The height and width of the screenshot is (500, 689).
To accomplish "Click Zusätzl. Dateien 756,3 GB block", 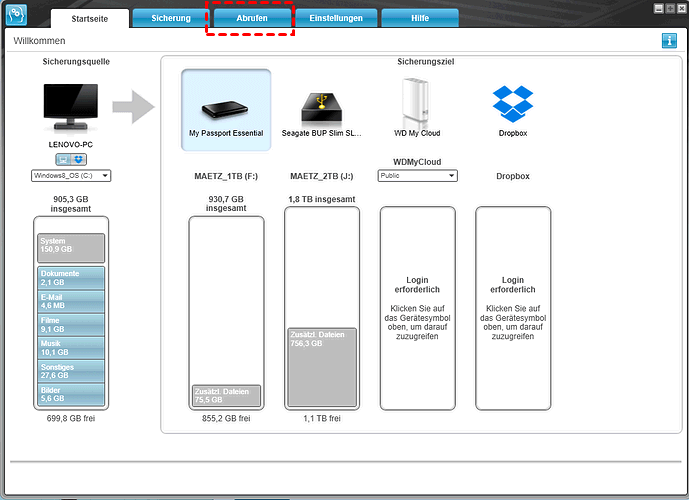I will pos(322,367).
